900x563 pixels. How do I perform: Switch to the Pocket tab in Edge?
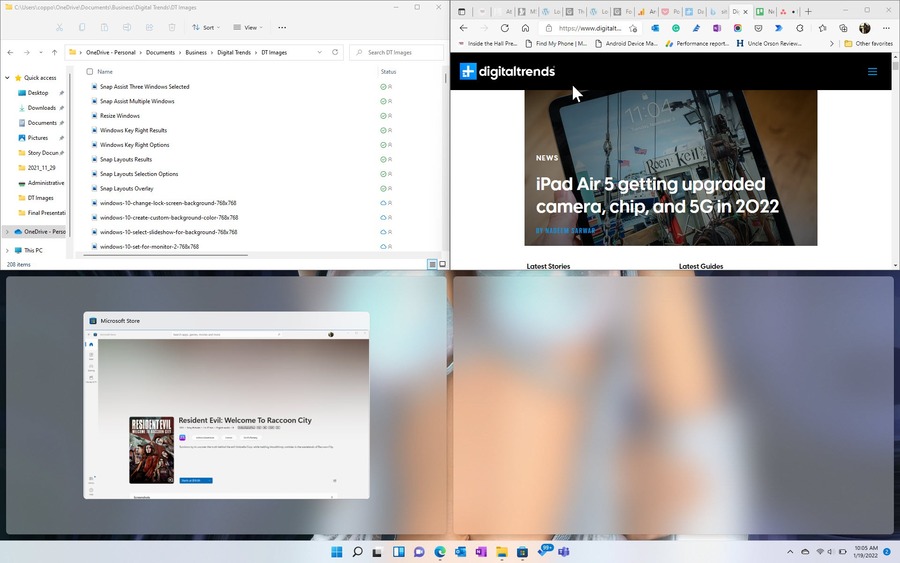tap(669, 11)
